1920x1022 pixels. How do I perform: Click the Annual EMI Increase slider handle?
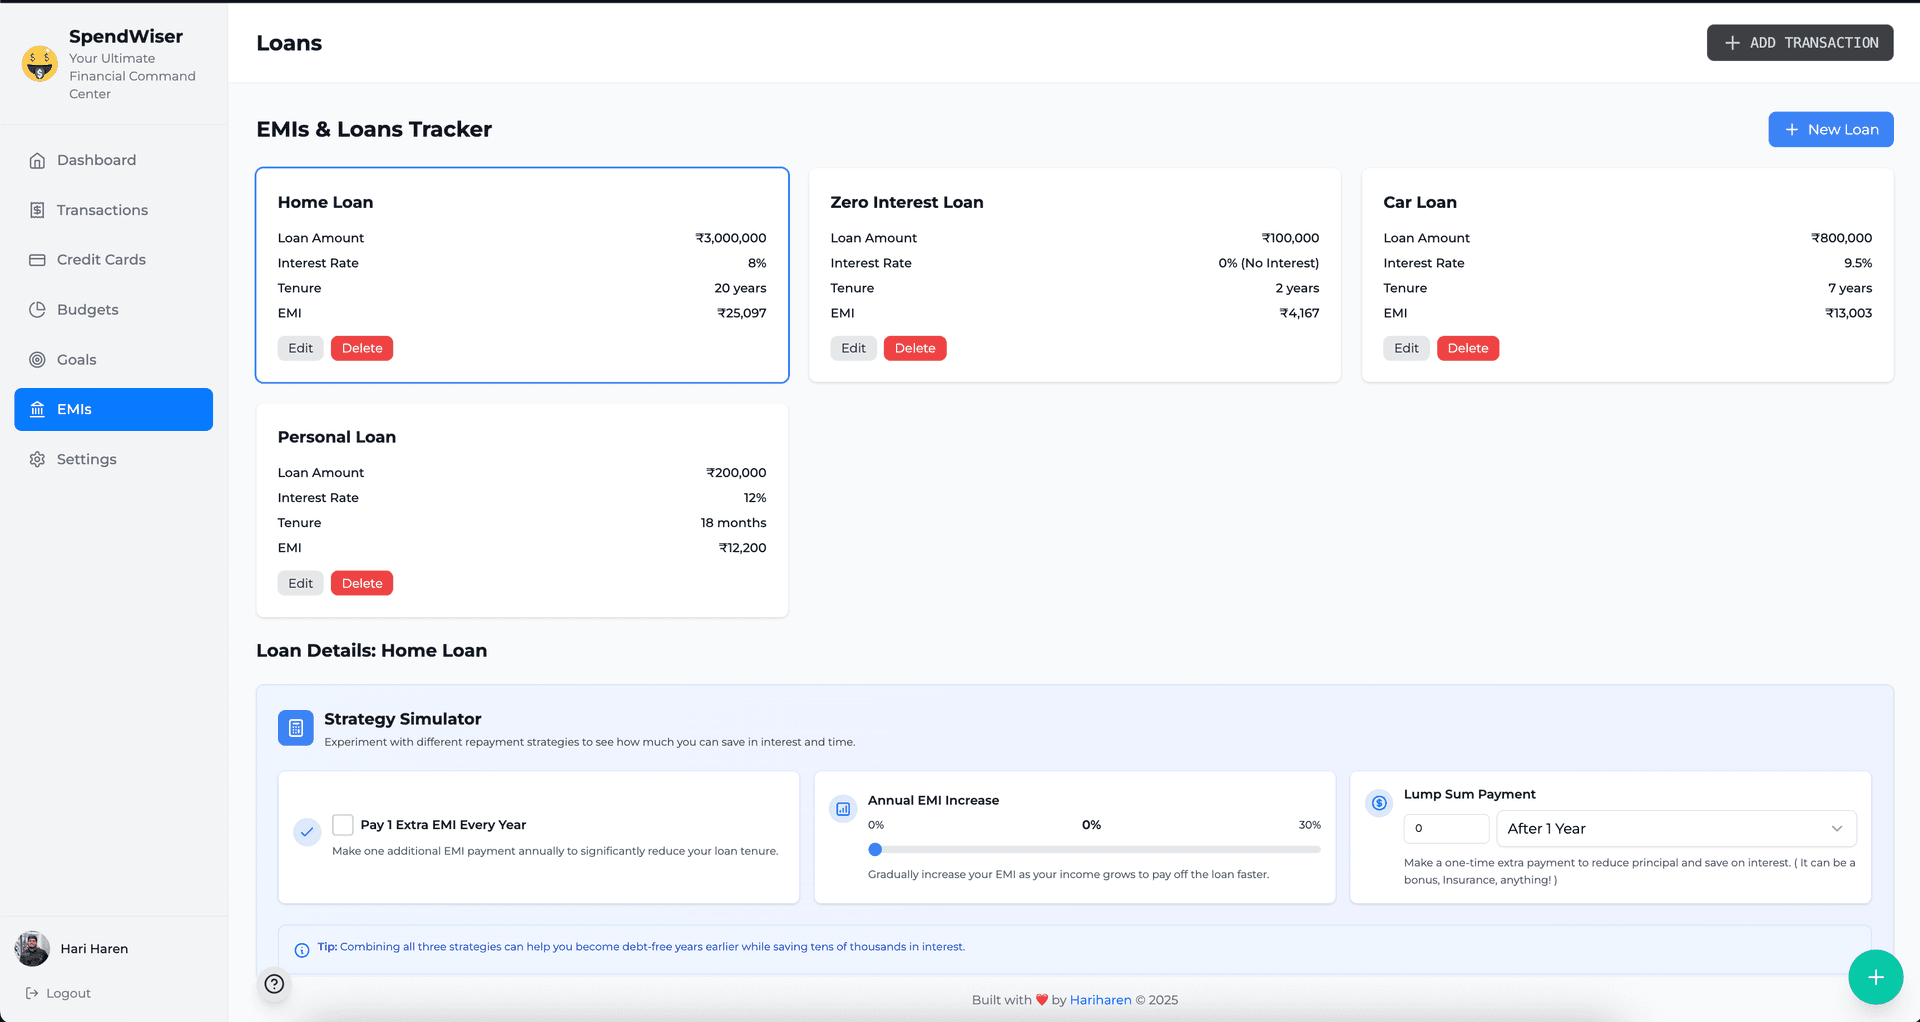(875, 850)
